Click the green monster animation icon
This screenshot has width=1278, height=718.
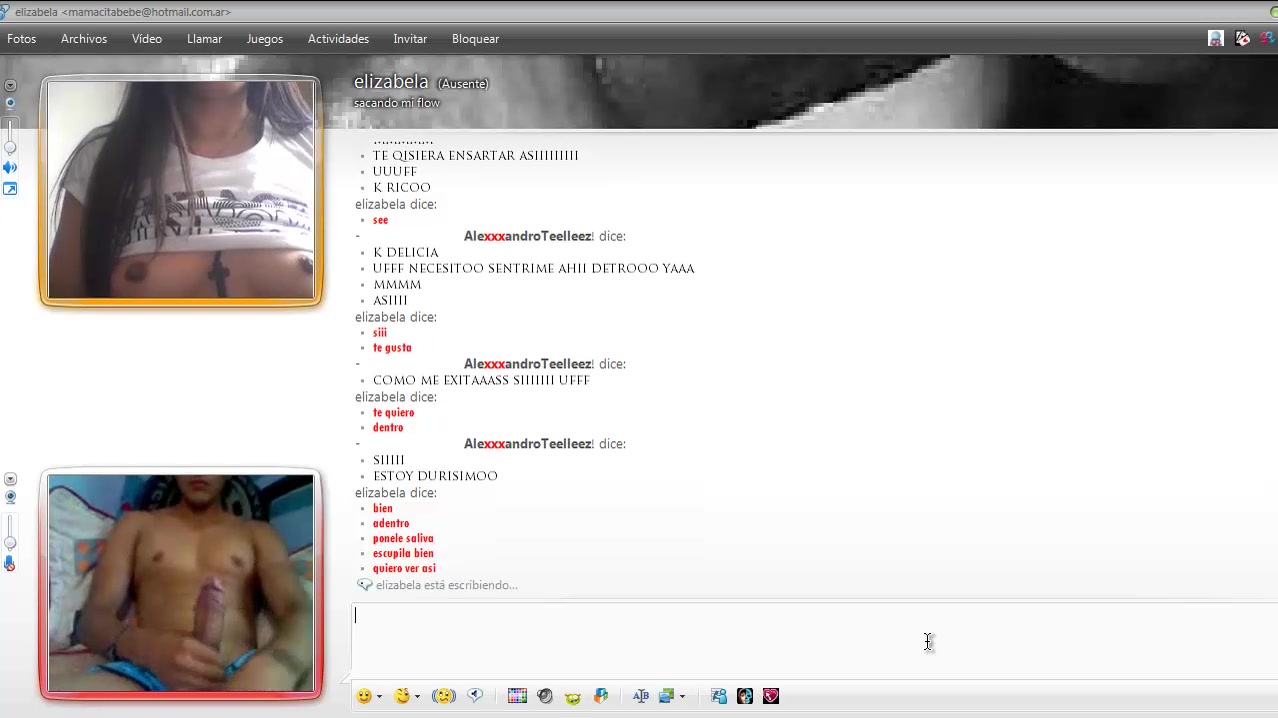pyautogui.click(x=573, y=697)
